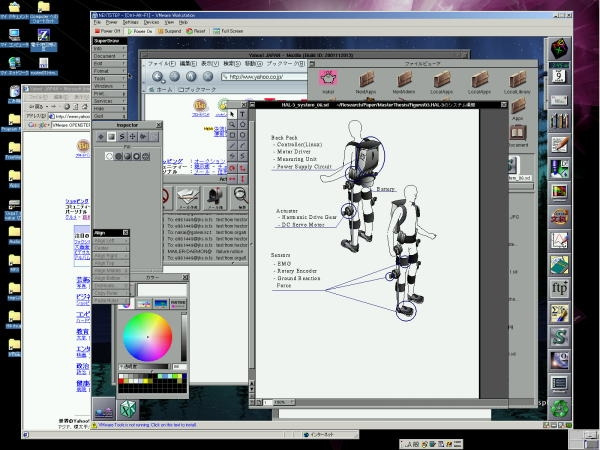This screenshot has width=600, height=450.
Task: Open the Format submenu in SuperDraw menu
Action: (110, 71)
